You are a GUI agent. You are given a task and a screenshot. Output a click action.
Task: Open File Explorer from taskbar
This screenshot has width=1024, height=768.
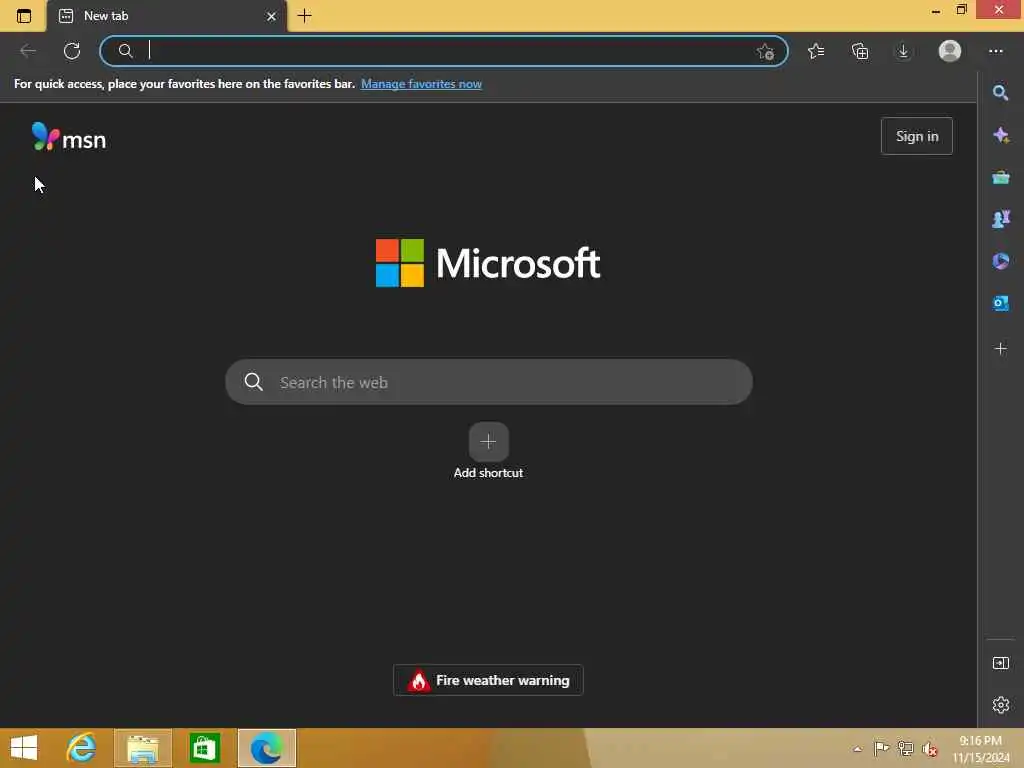143,748
